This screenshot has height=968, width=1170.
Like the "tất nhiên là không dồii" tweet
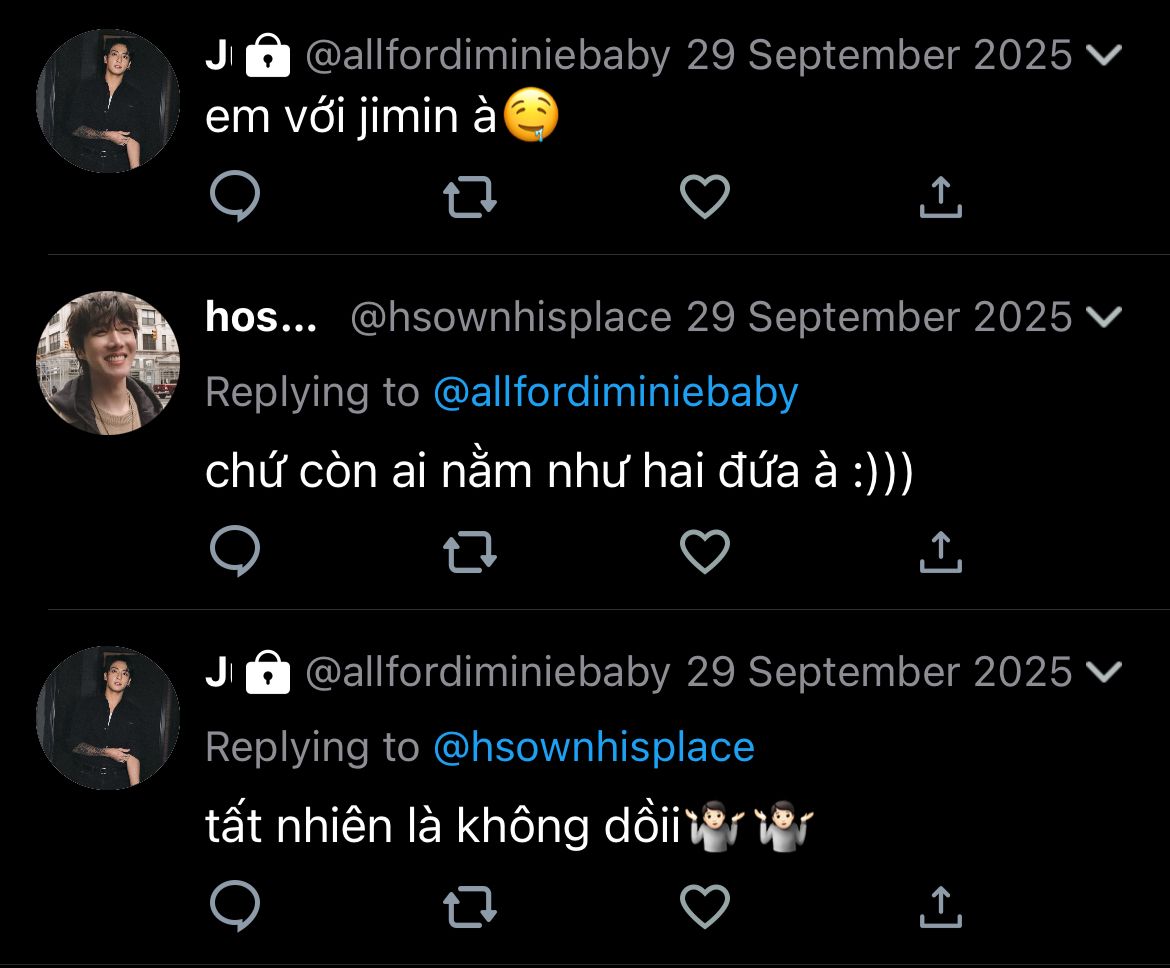tap(705, 906)
